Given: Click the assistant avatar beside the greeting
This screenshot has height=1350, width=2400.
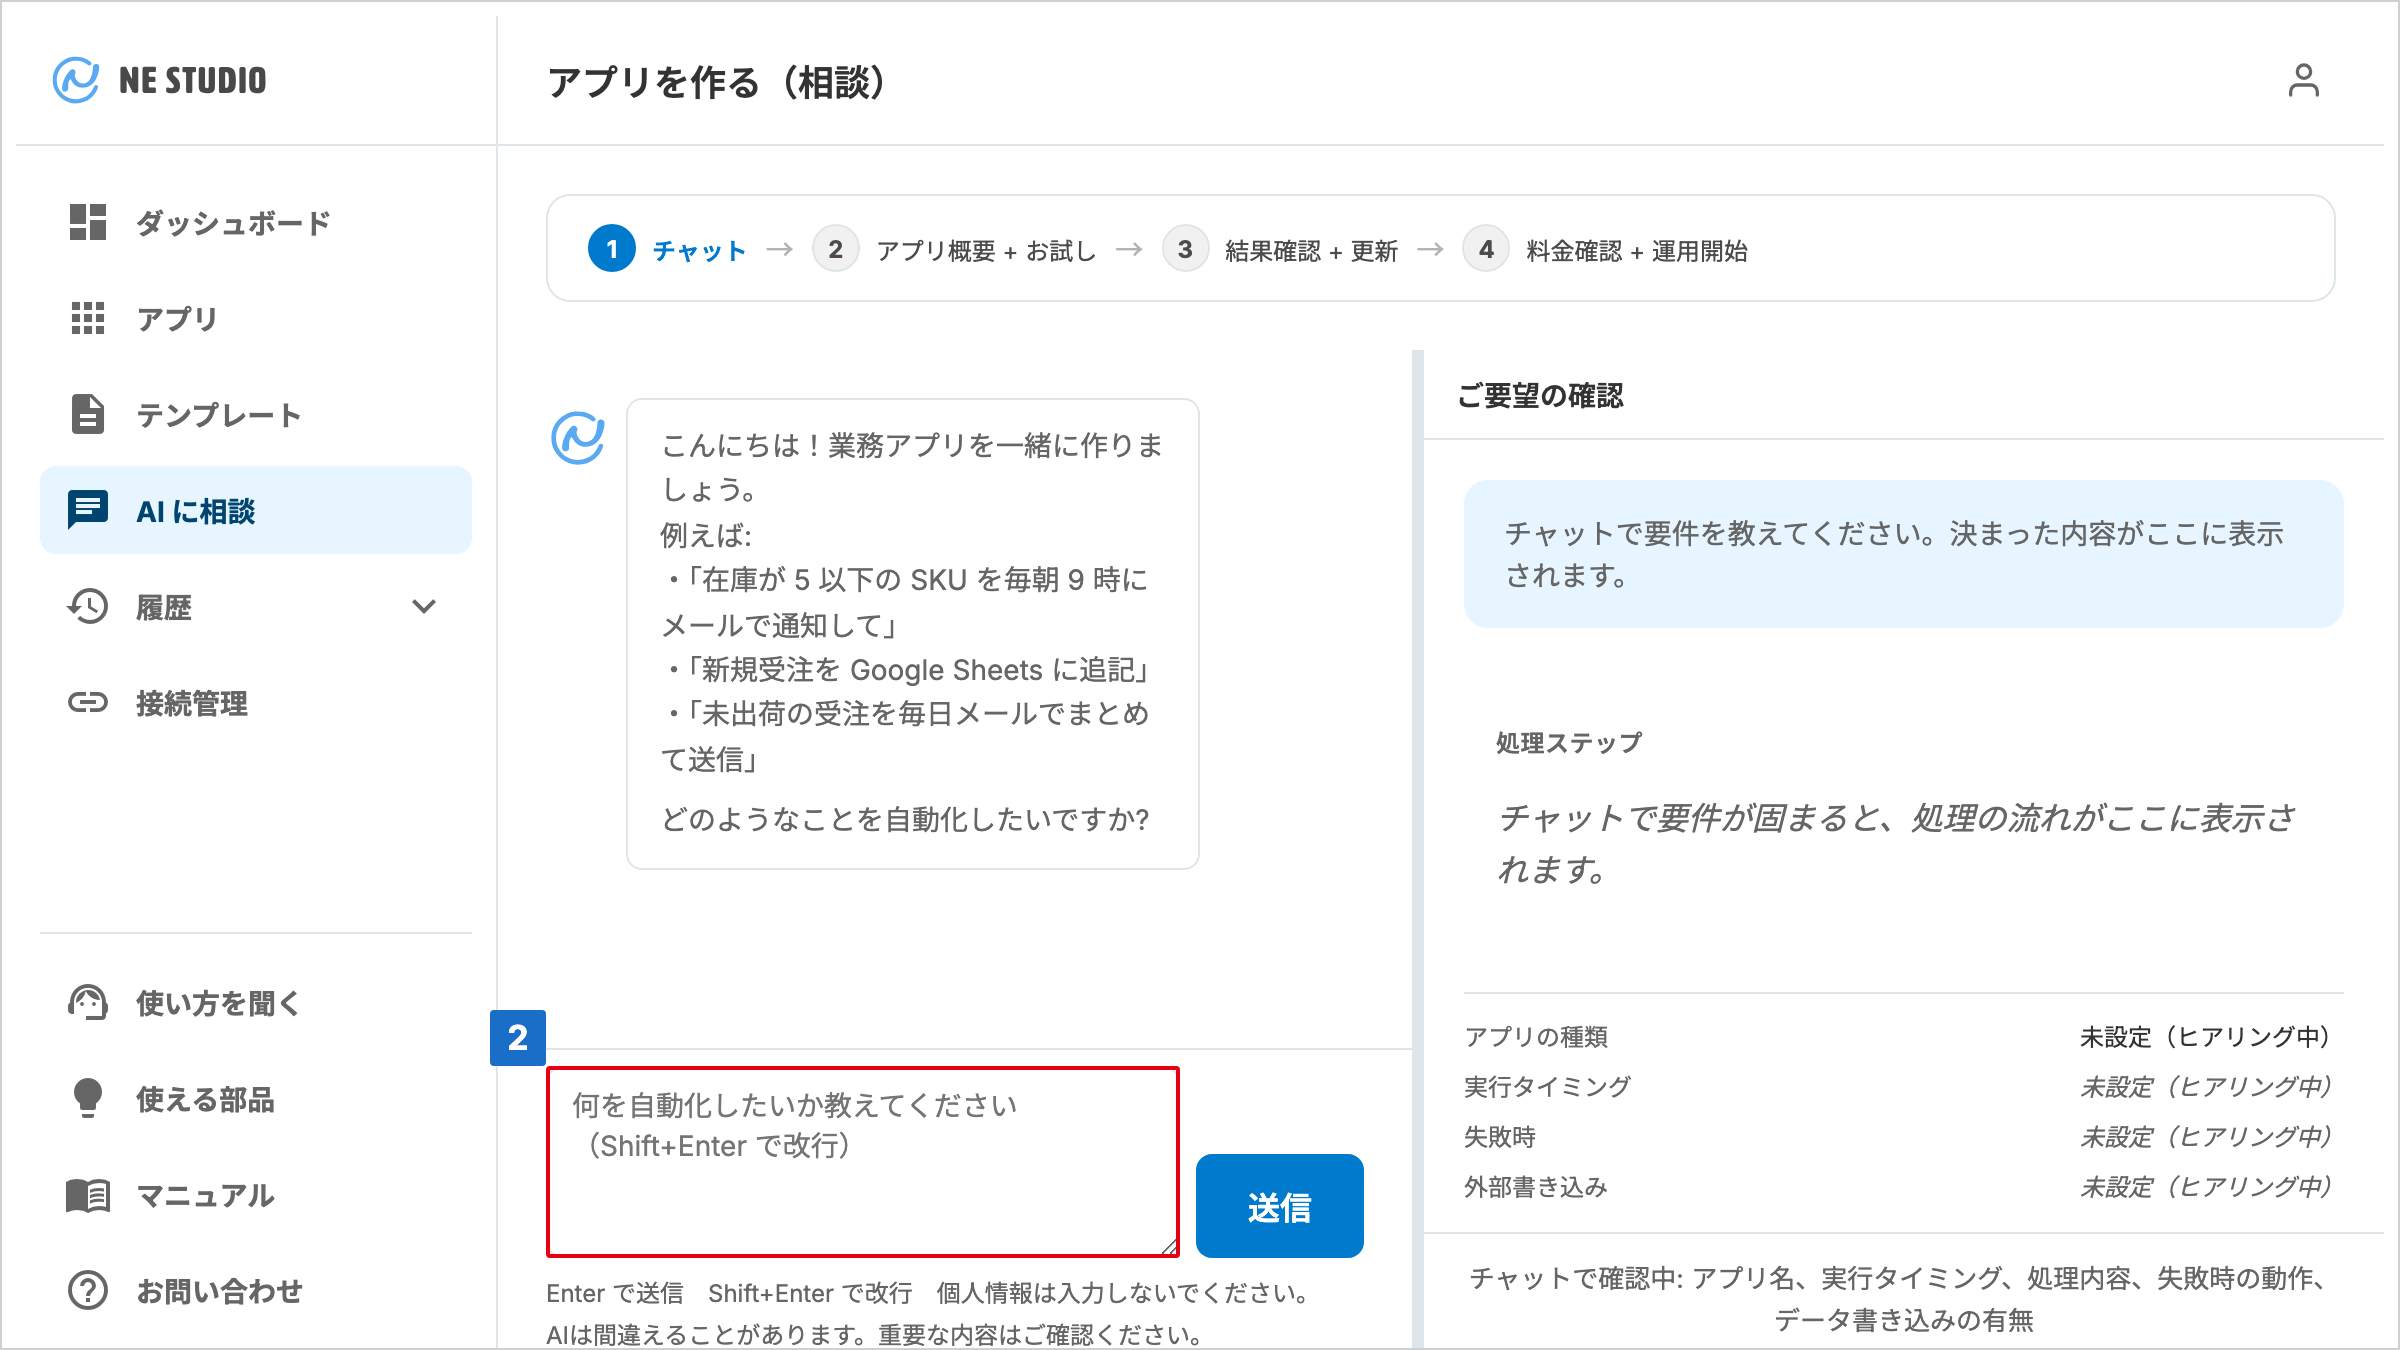Looking at the screenshot, I should point(578,438).
